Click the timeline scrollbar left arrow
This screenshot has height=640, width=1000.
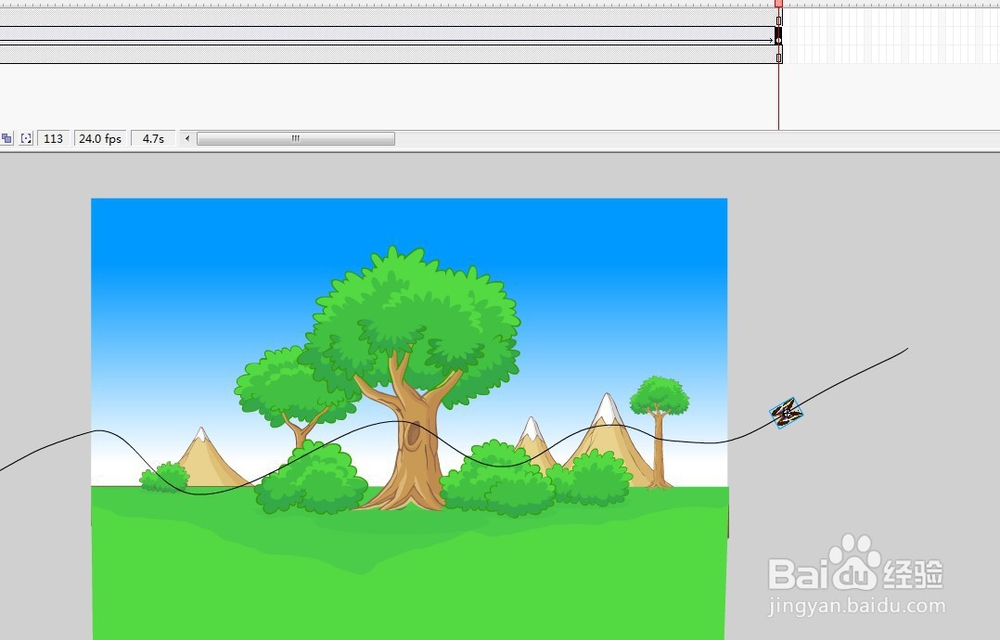click(x=187, y=138)
